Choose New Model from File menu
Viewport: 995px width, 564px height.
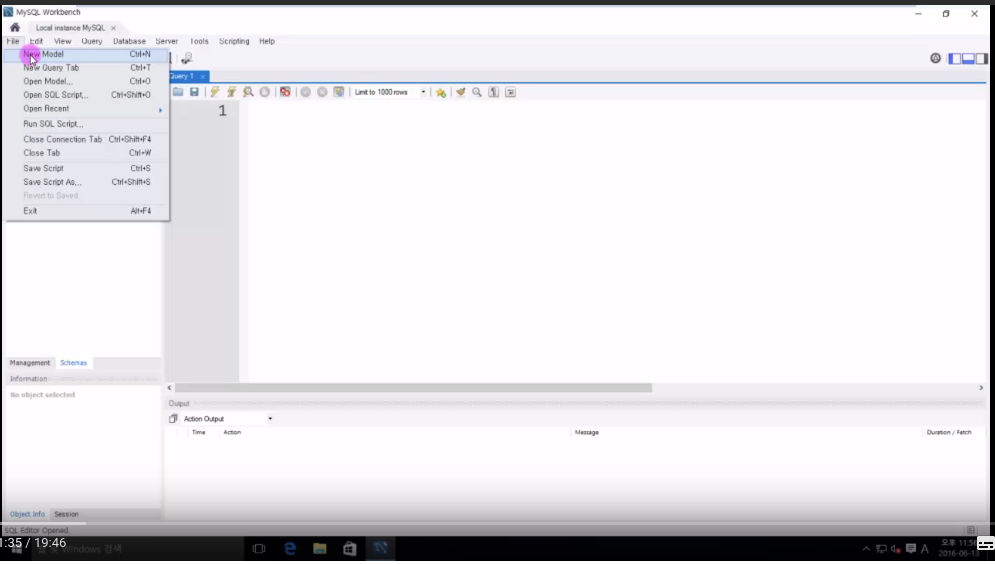(x=87, y=54)
